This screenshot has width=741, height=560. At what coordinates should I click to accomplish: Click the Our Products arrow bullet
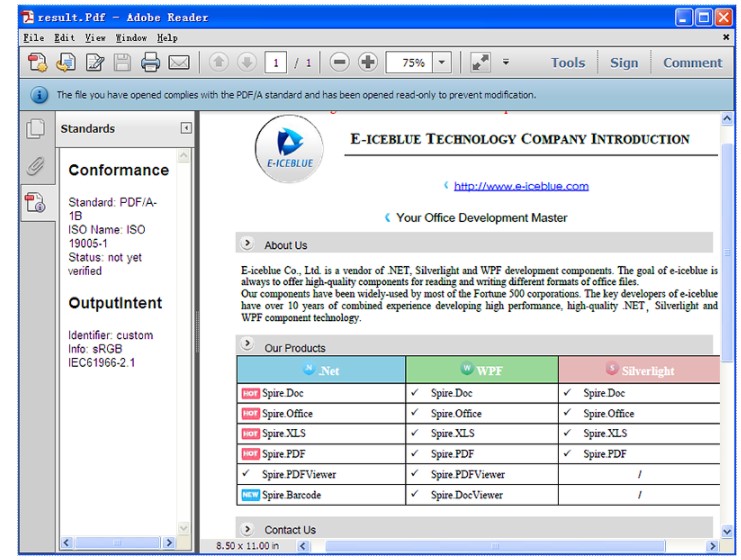pos(247,344)
